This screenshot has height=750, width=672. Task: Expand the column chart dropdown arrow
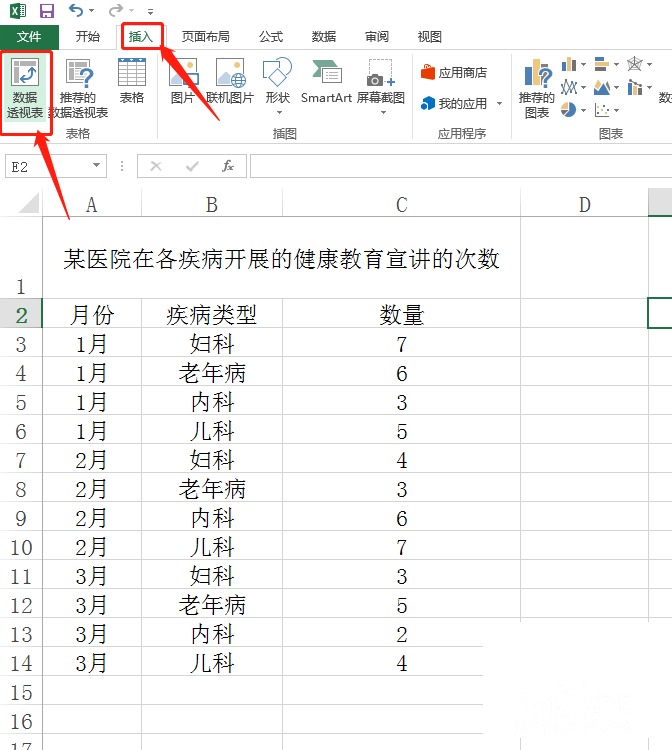tap(583, 64)
